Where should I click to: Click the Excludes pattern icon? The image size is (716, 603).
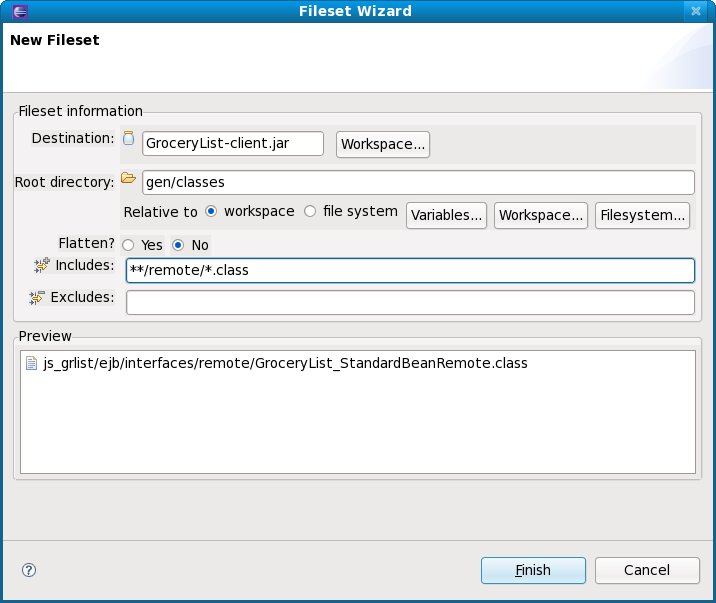38,297
